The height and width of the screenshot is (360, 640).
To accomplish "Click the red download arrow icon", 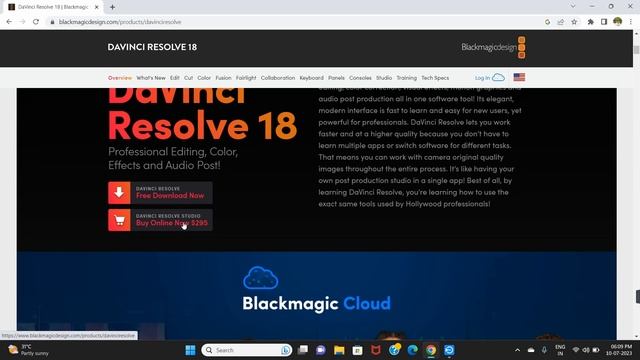I will (119, 193).
